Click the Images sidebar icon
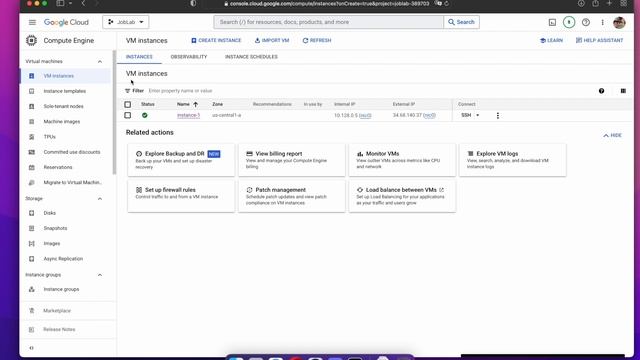This screenshot has width=640, height=360. 31,243
